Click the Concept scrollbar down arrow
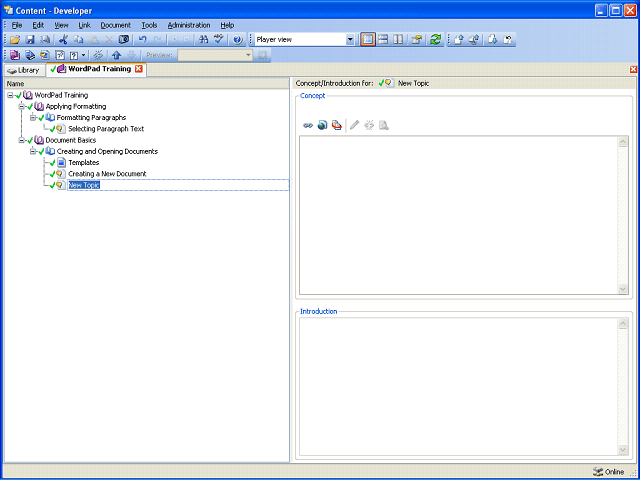Viewport: 640px width, 480px height. [622, 289]
